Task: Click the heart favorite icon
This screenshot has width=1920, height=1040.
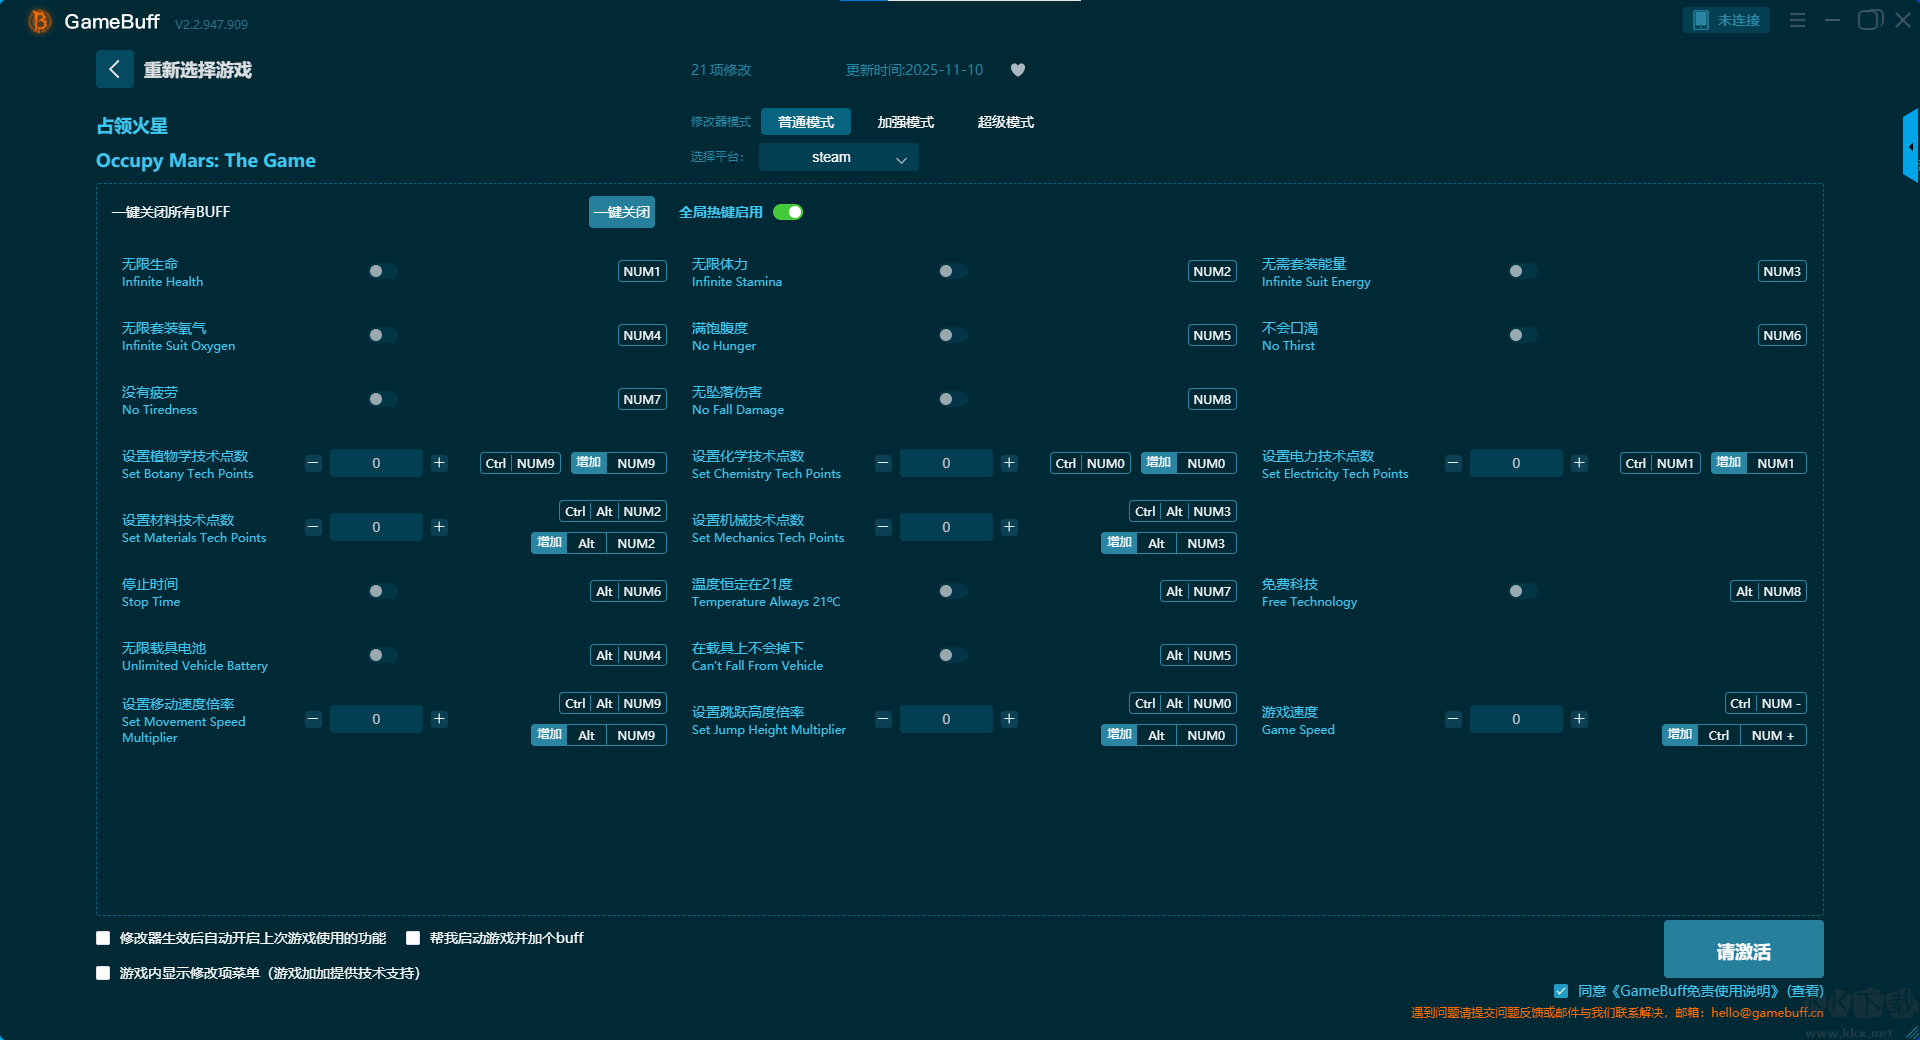Action: (1018, 70)
